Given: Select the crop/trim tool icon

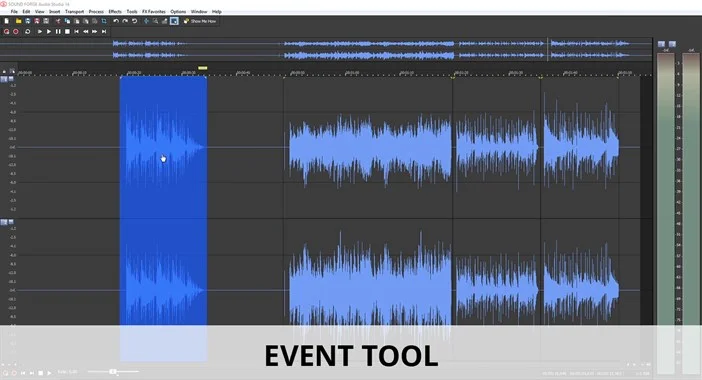Looking at the screenshot, I should click(104, 21).
